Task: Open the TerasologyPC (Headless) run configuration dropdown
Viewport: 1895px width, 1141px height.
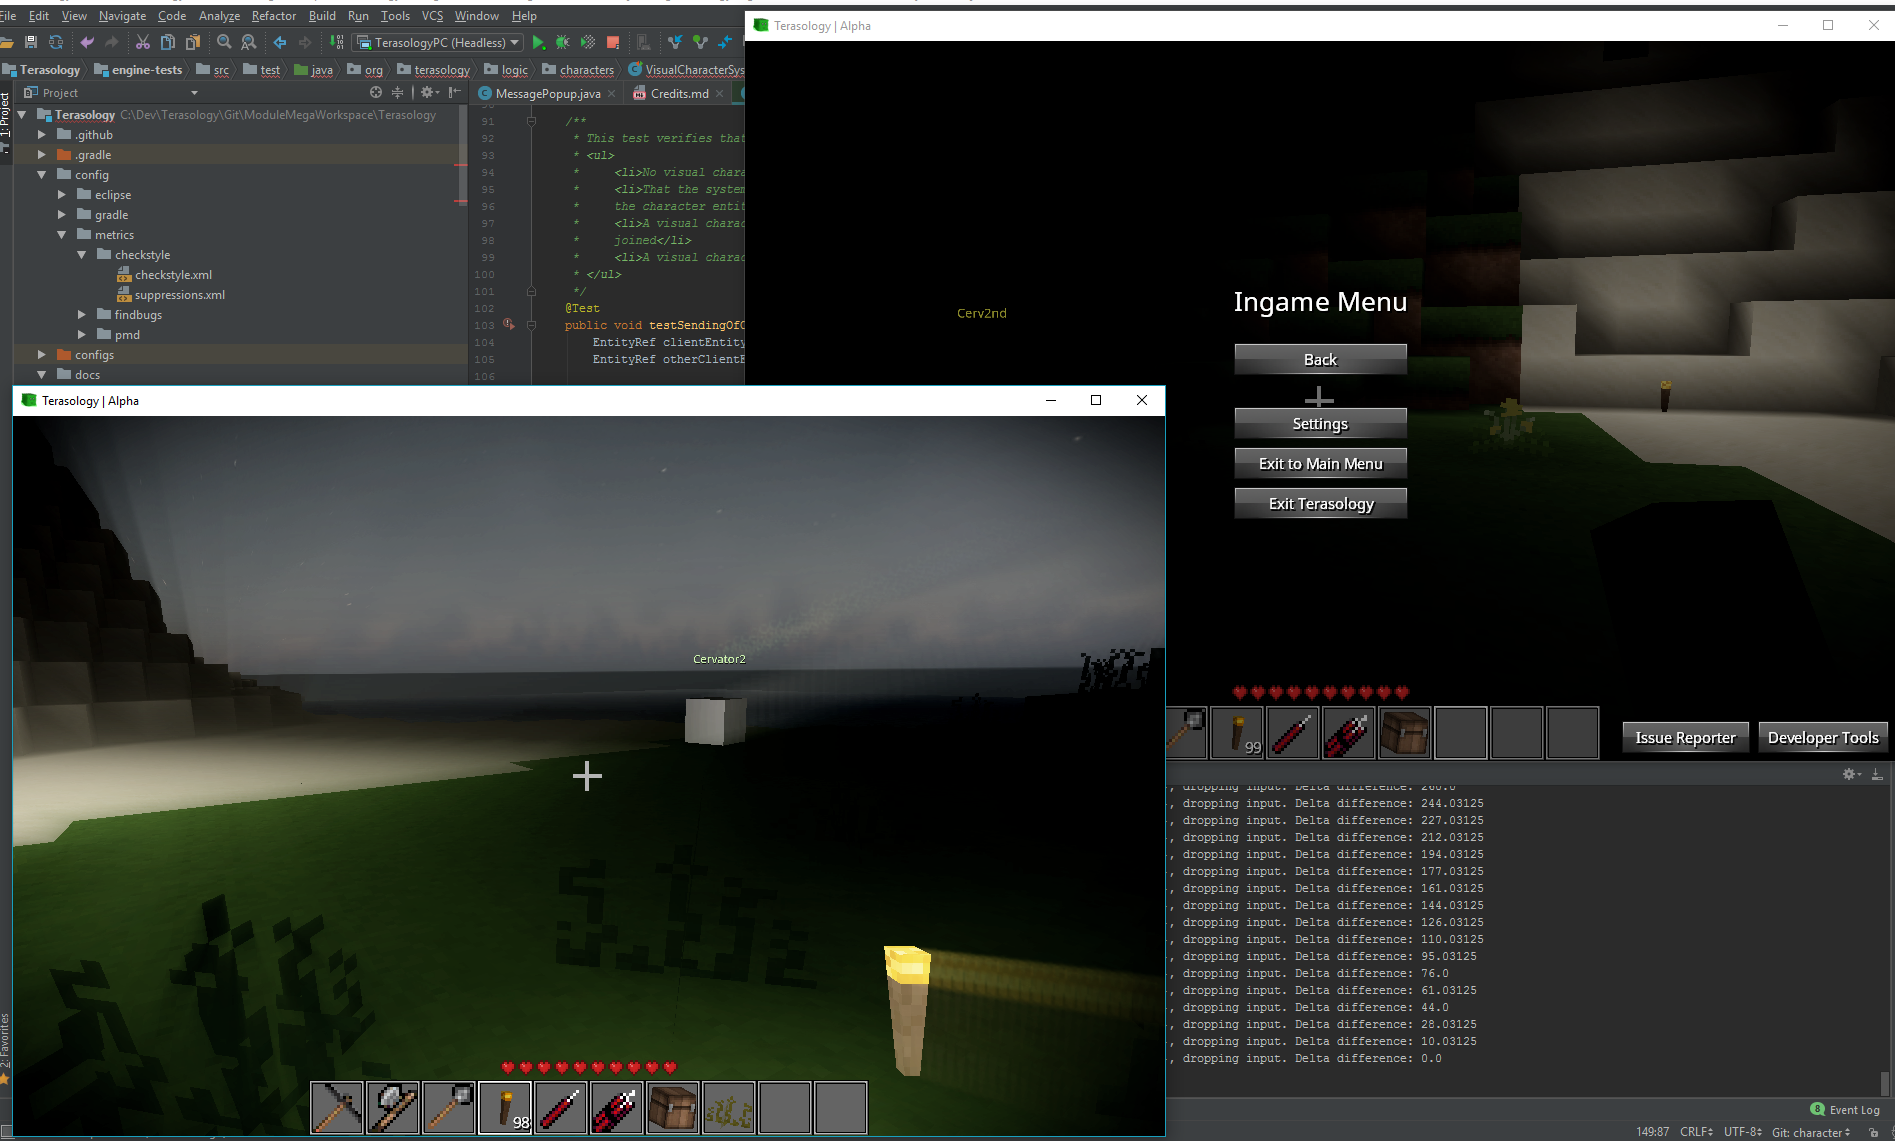Action: coord(439,42)
